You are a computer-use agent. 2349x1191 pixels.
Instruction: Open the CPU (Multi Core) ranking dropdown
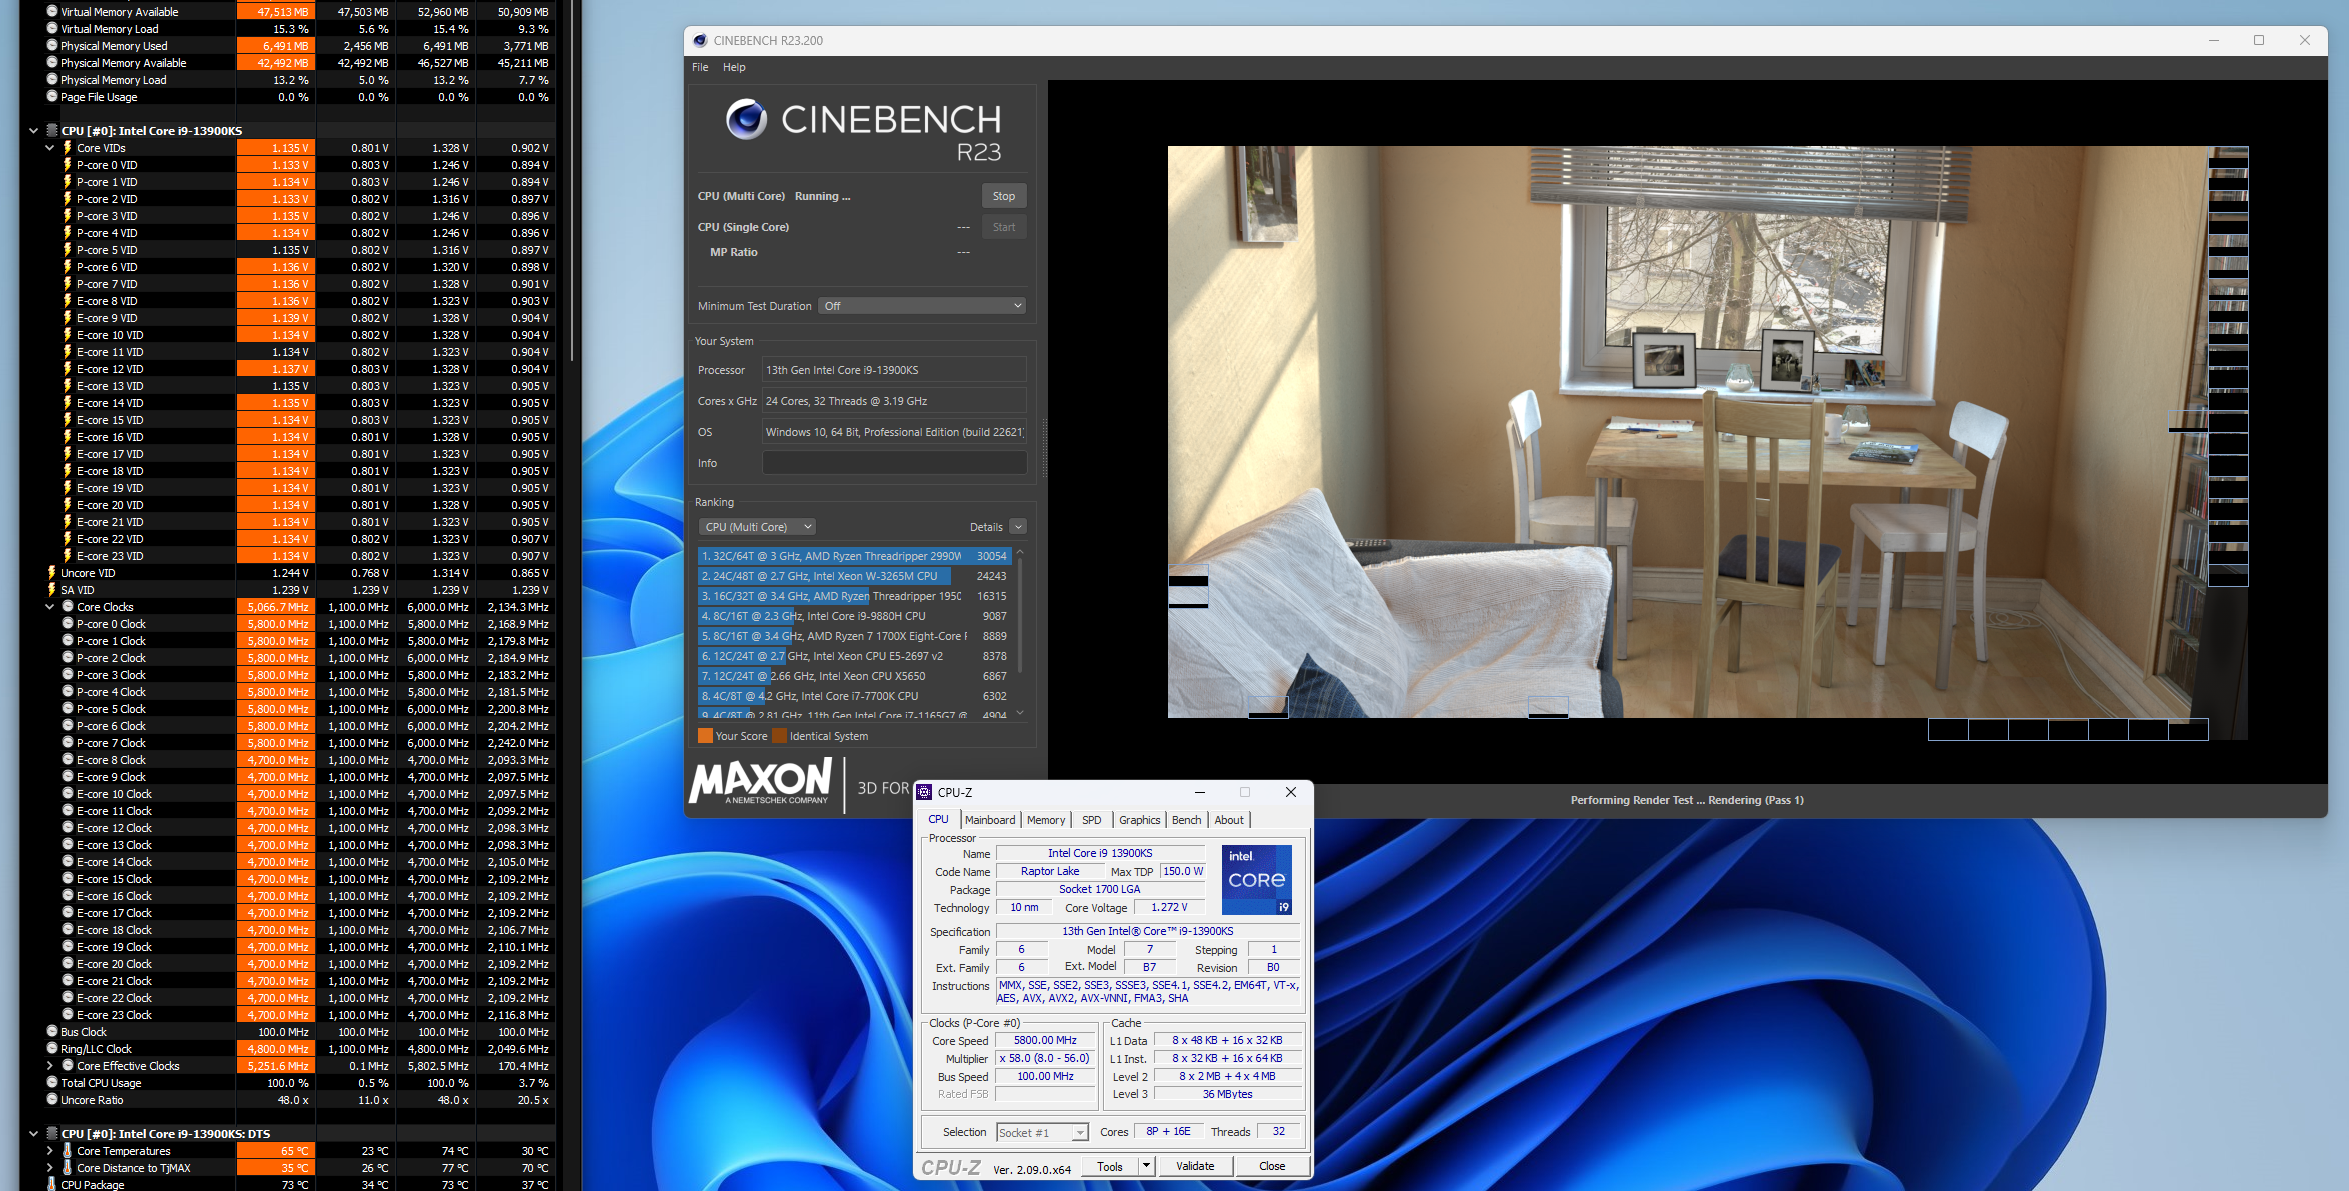[757, 527]
